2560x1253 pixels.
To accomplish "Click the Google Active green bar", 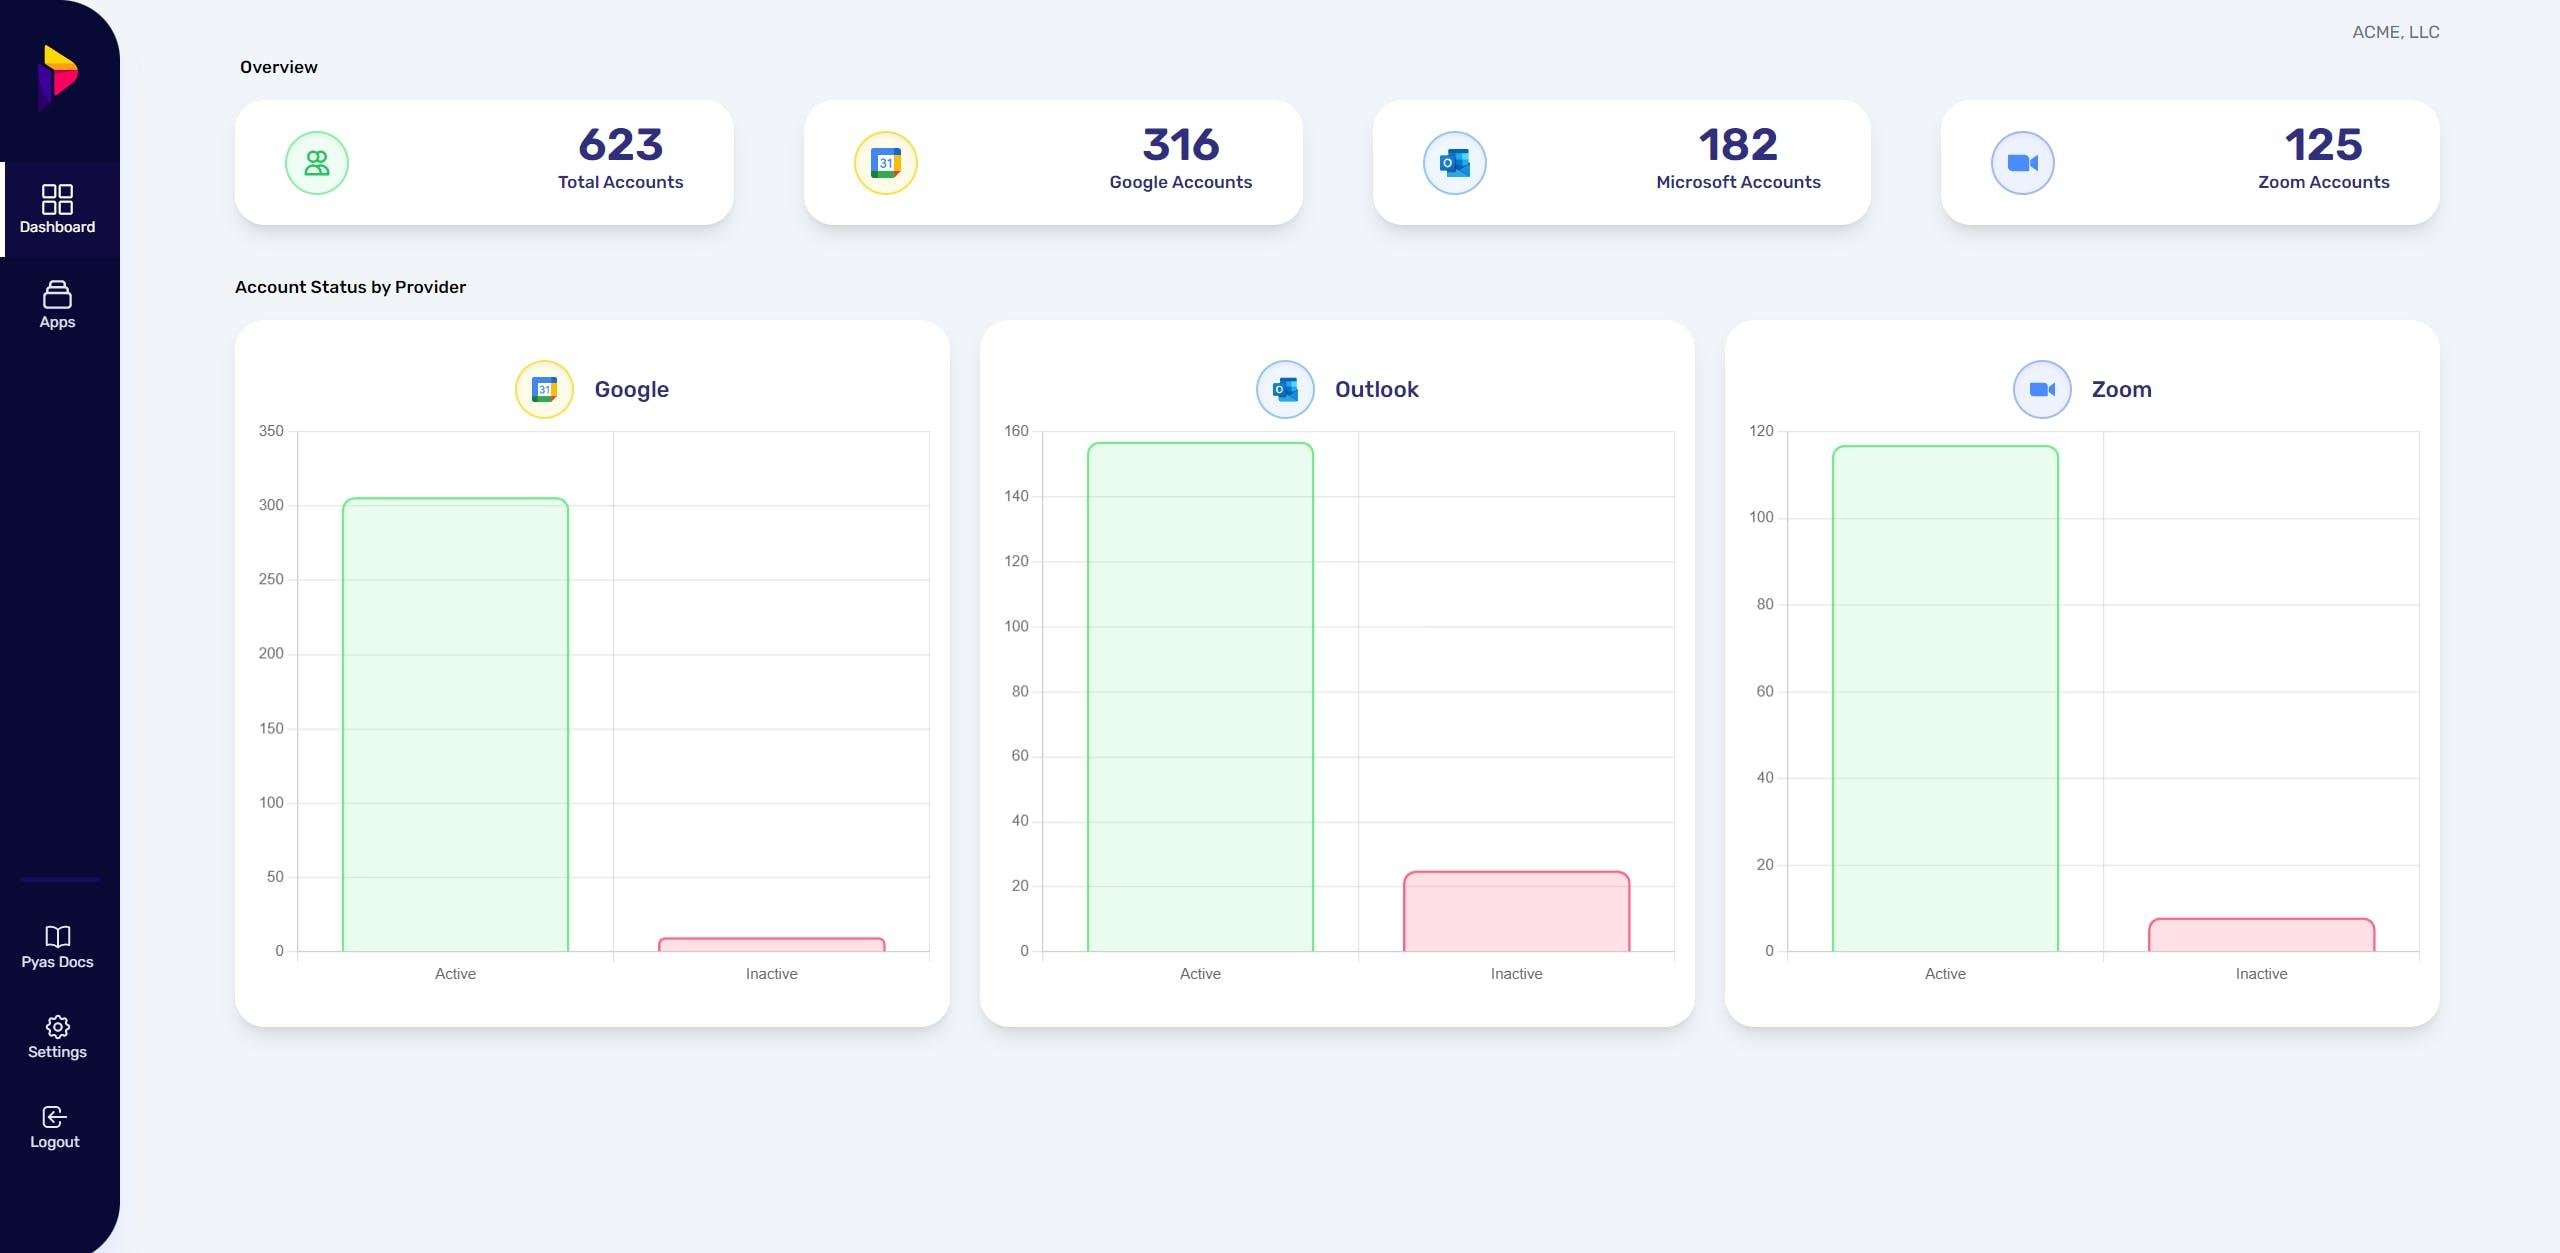I will click(x=455, y=725).
